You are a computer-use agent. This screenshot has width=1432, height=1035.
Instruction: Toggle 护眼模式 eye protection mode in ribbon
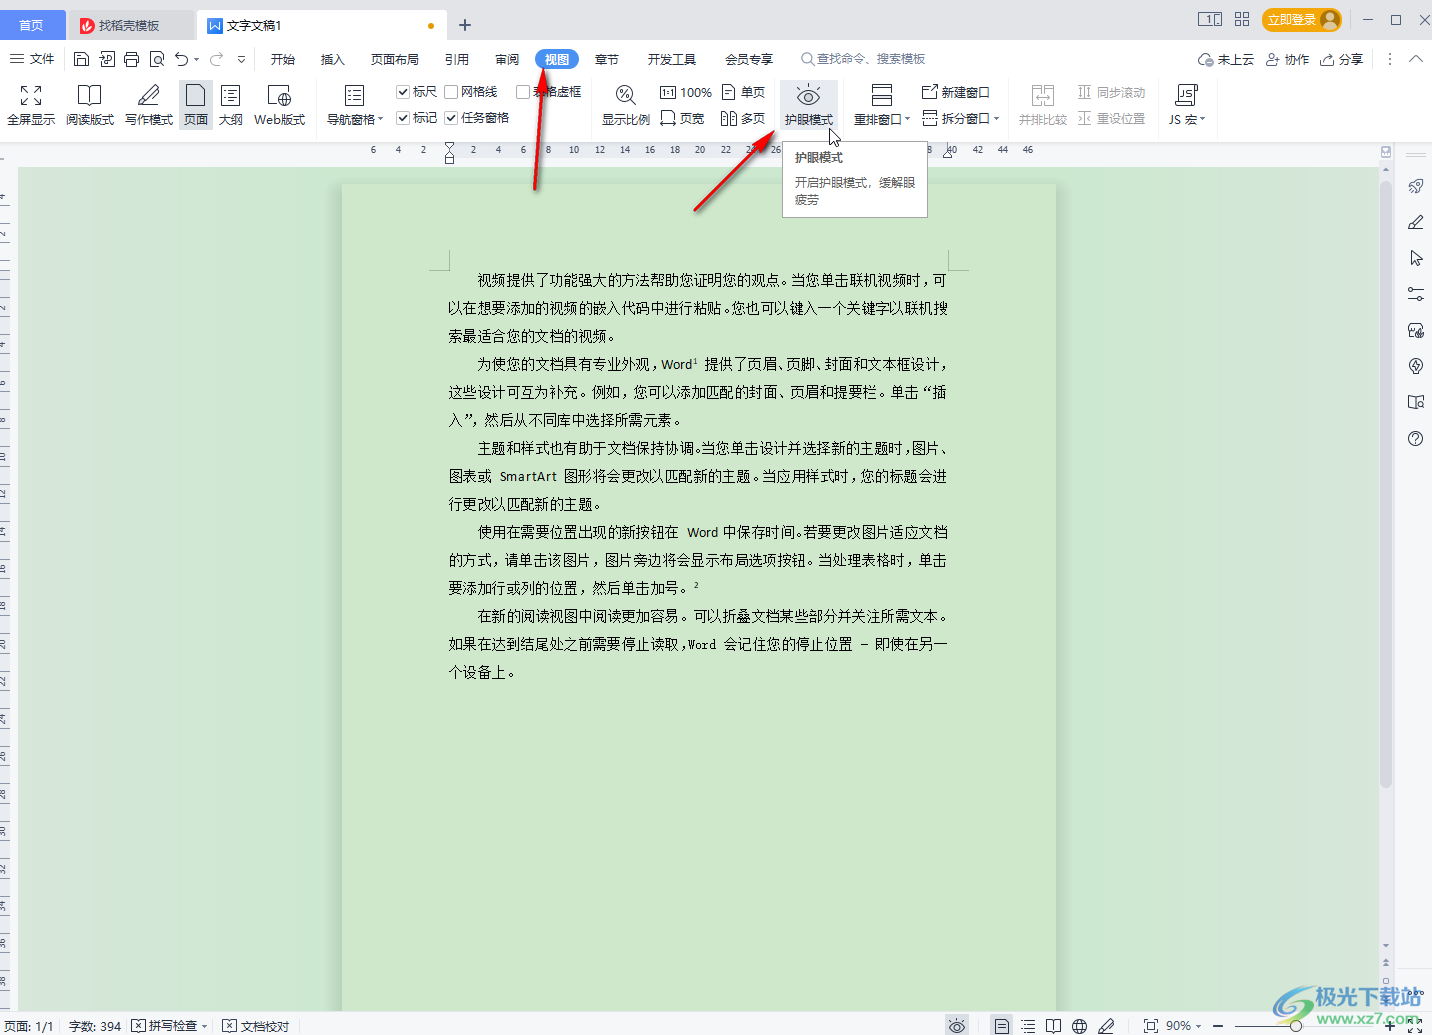tap(809, 105)
